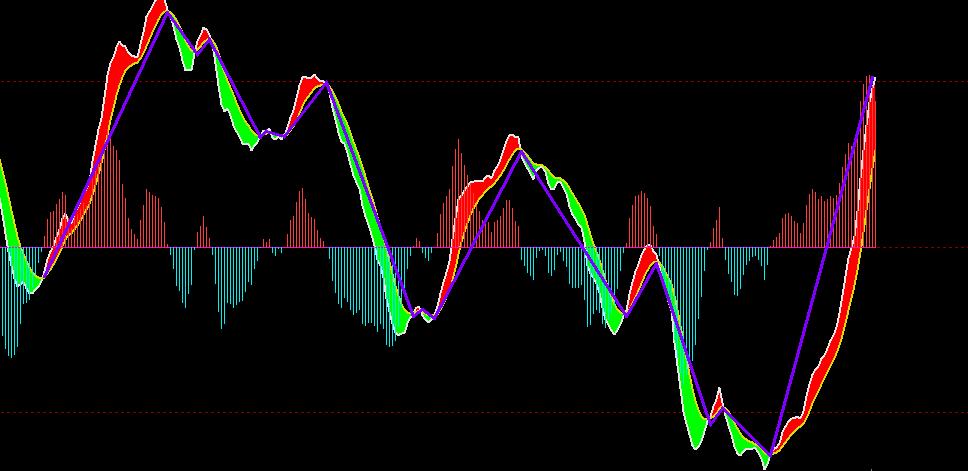
Task: Click the tallest red histogram bar at far right
Action: tap(867, 160)
